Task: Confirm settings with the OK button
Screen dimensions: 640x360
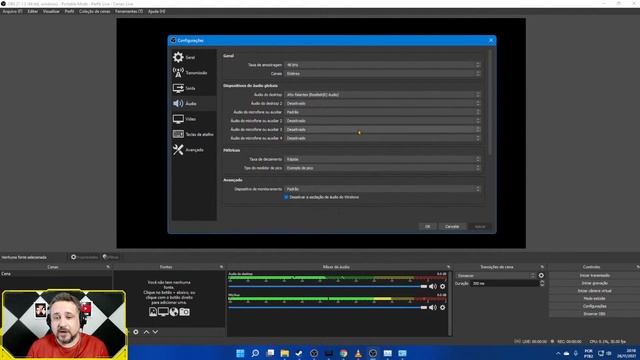Action: click(427, 227)
